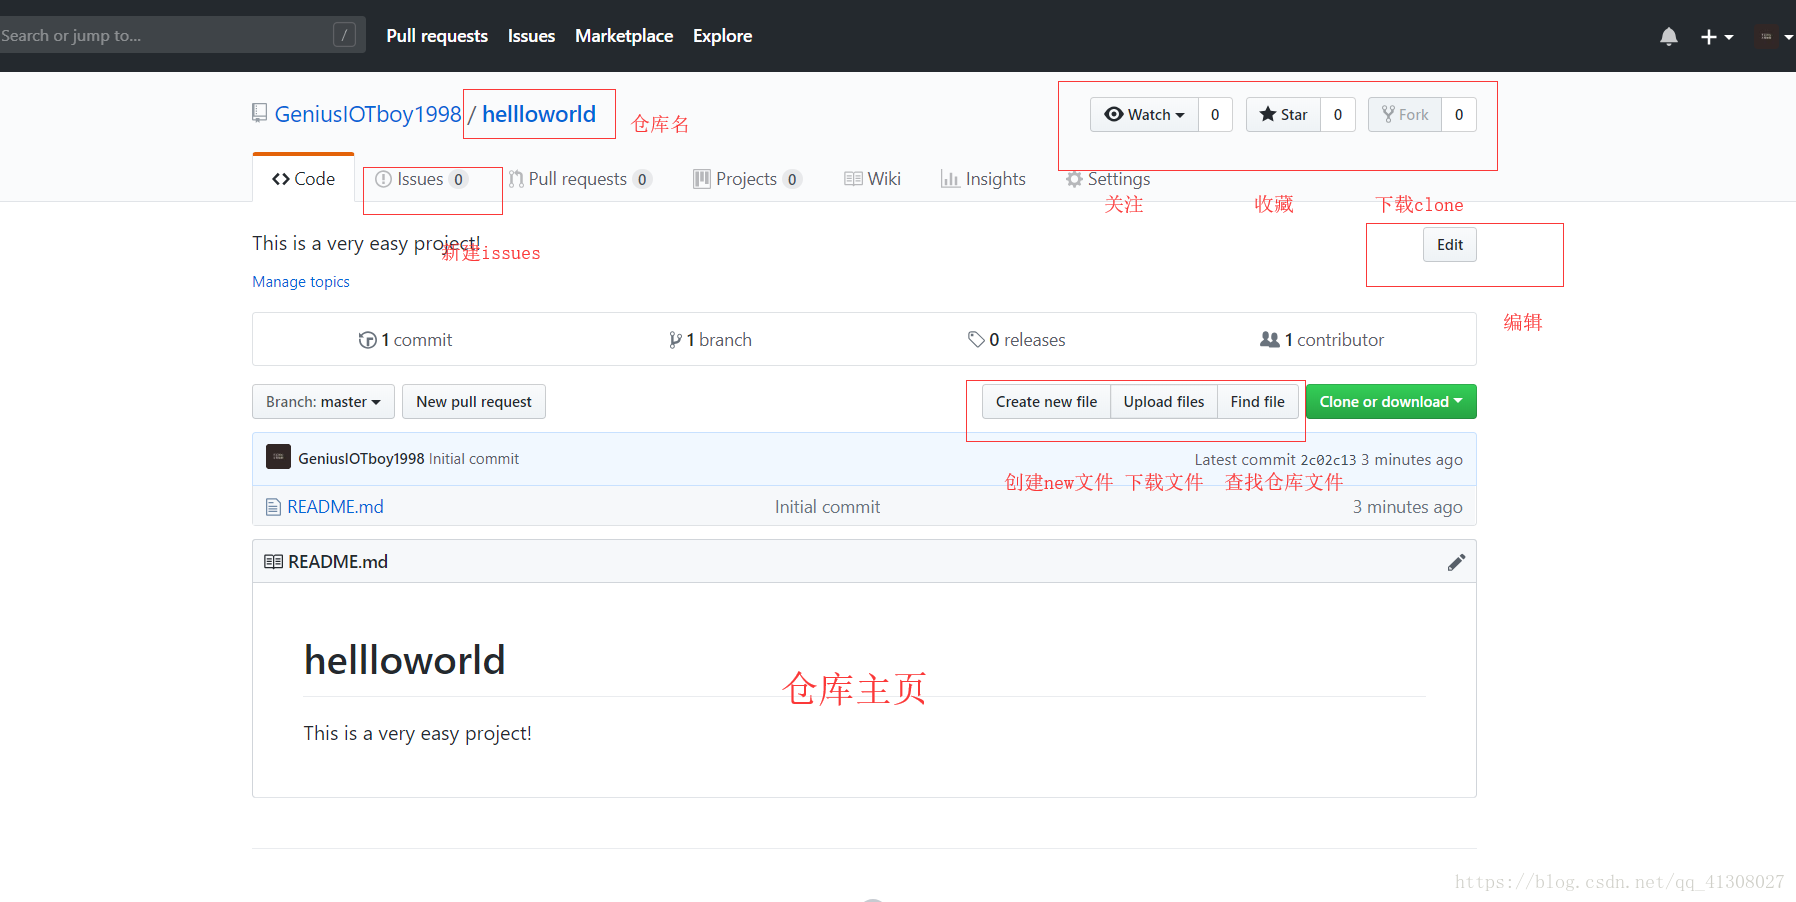Click the hellloworld README heading
The width and height of the screenshot is (1796, 902).
[x=404, y=660]
